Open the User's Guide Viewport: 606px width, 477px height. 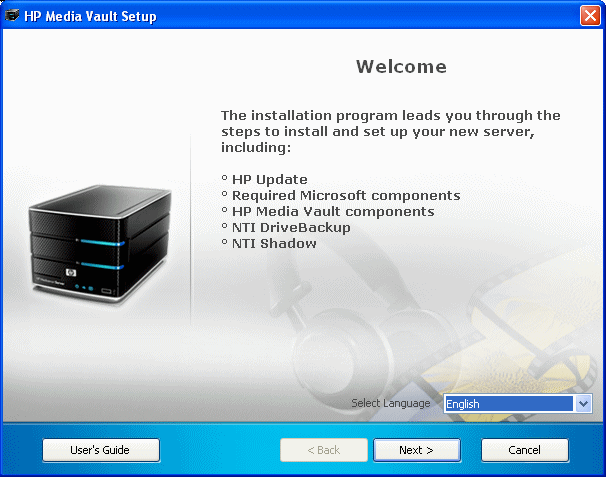click(x=100, y=450)
